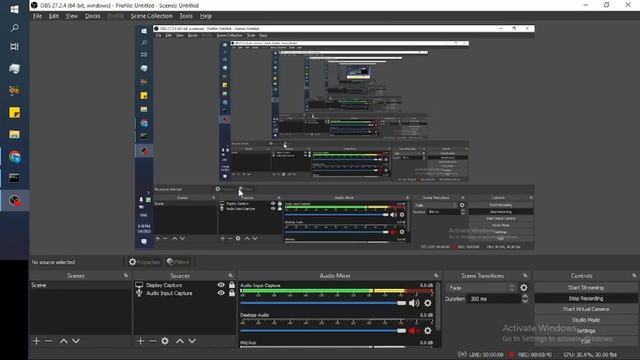Screen dimensions: 640x360
Task: Click the OBS Studio taskbar icon
Action: point(14,200)
